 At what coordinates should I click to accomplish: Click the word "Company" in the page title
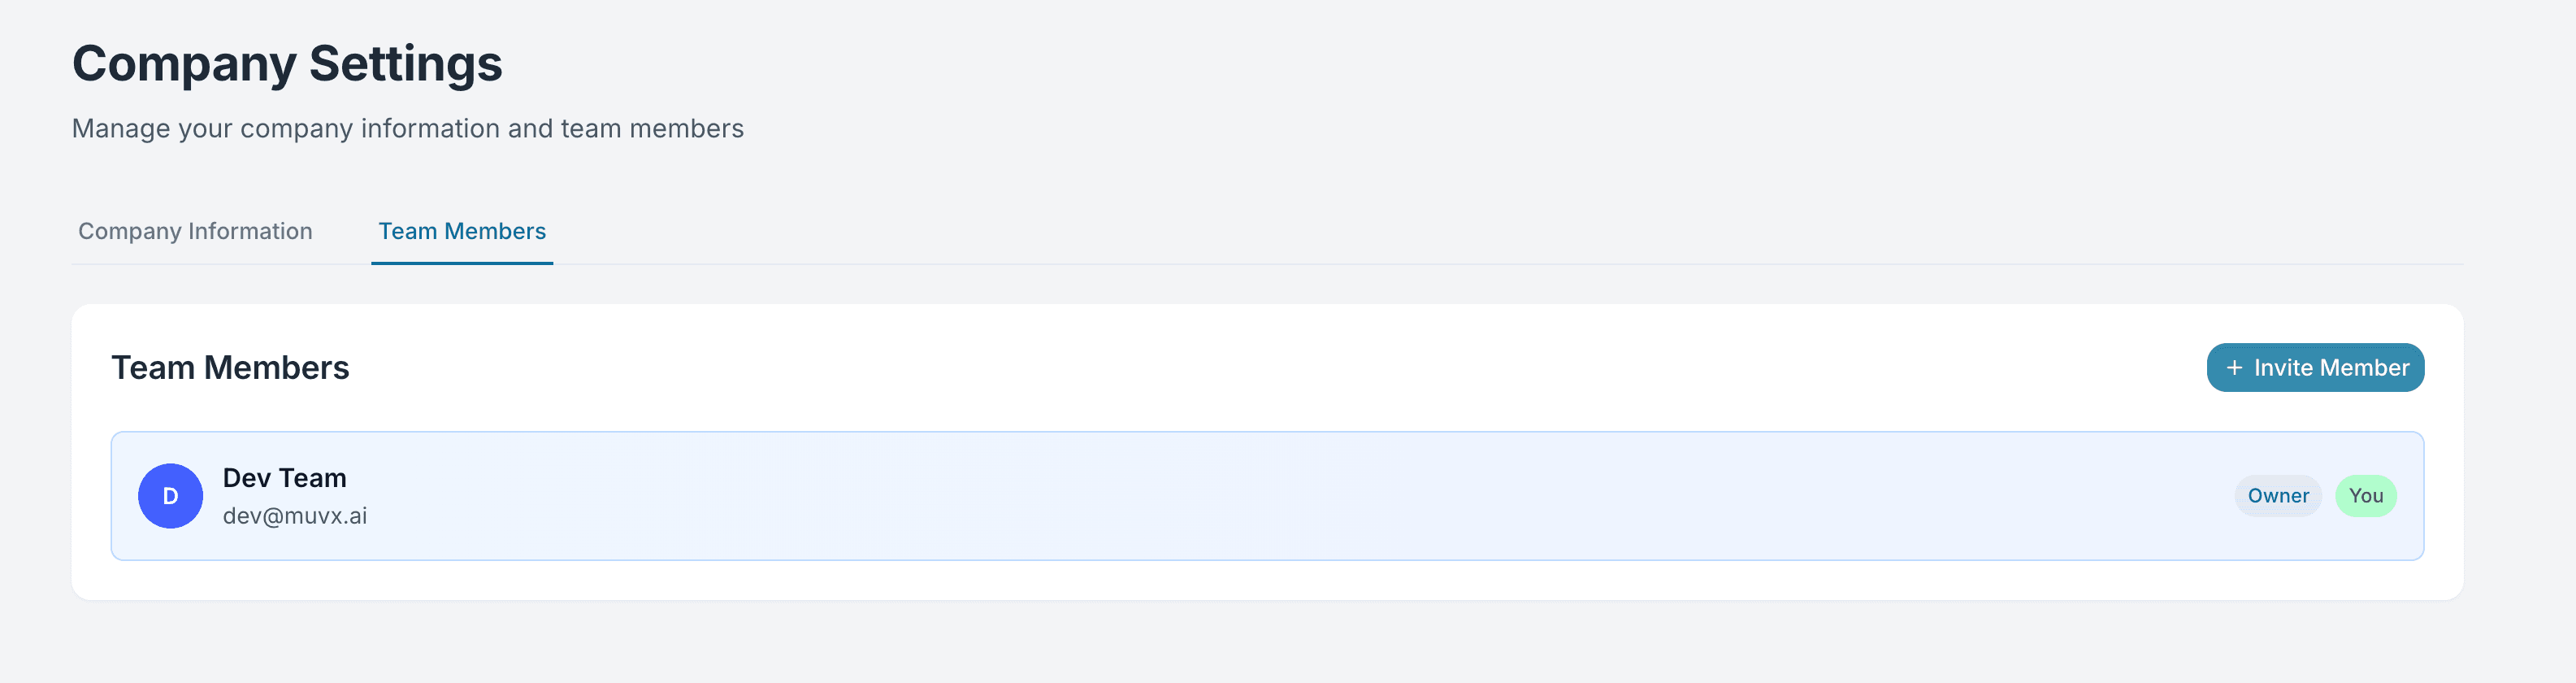pyautogui.click(x=184, y=64)
